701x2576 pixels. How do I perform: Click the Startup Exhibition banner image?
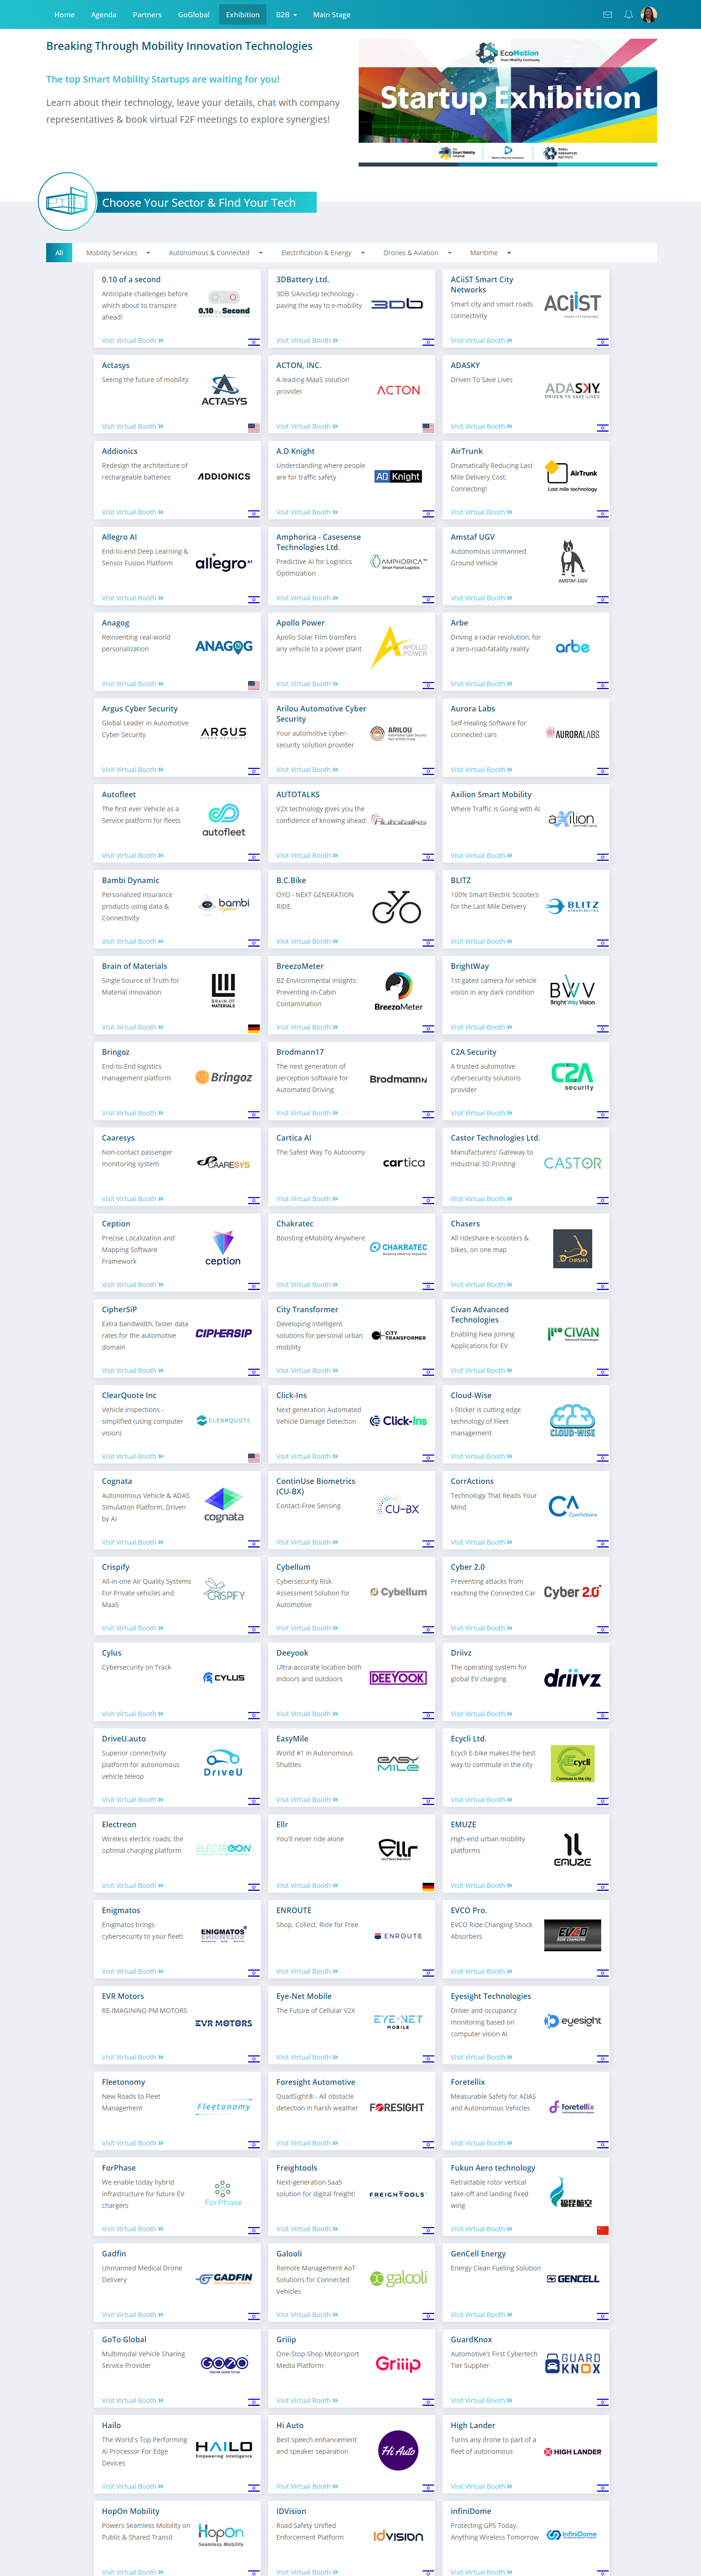pyautogui.click(x=508, y=102)
